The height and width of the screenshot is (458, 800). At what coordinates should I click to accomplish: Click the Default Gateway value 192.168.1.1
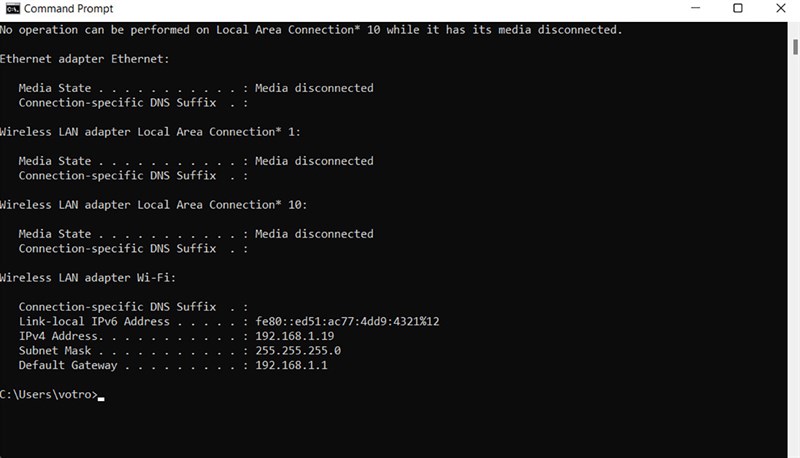point(291,365)
